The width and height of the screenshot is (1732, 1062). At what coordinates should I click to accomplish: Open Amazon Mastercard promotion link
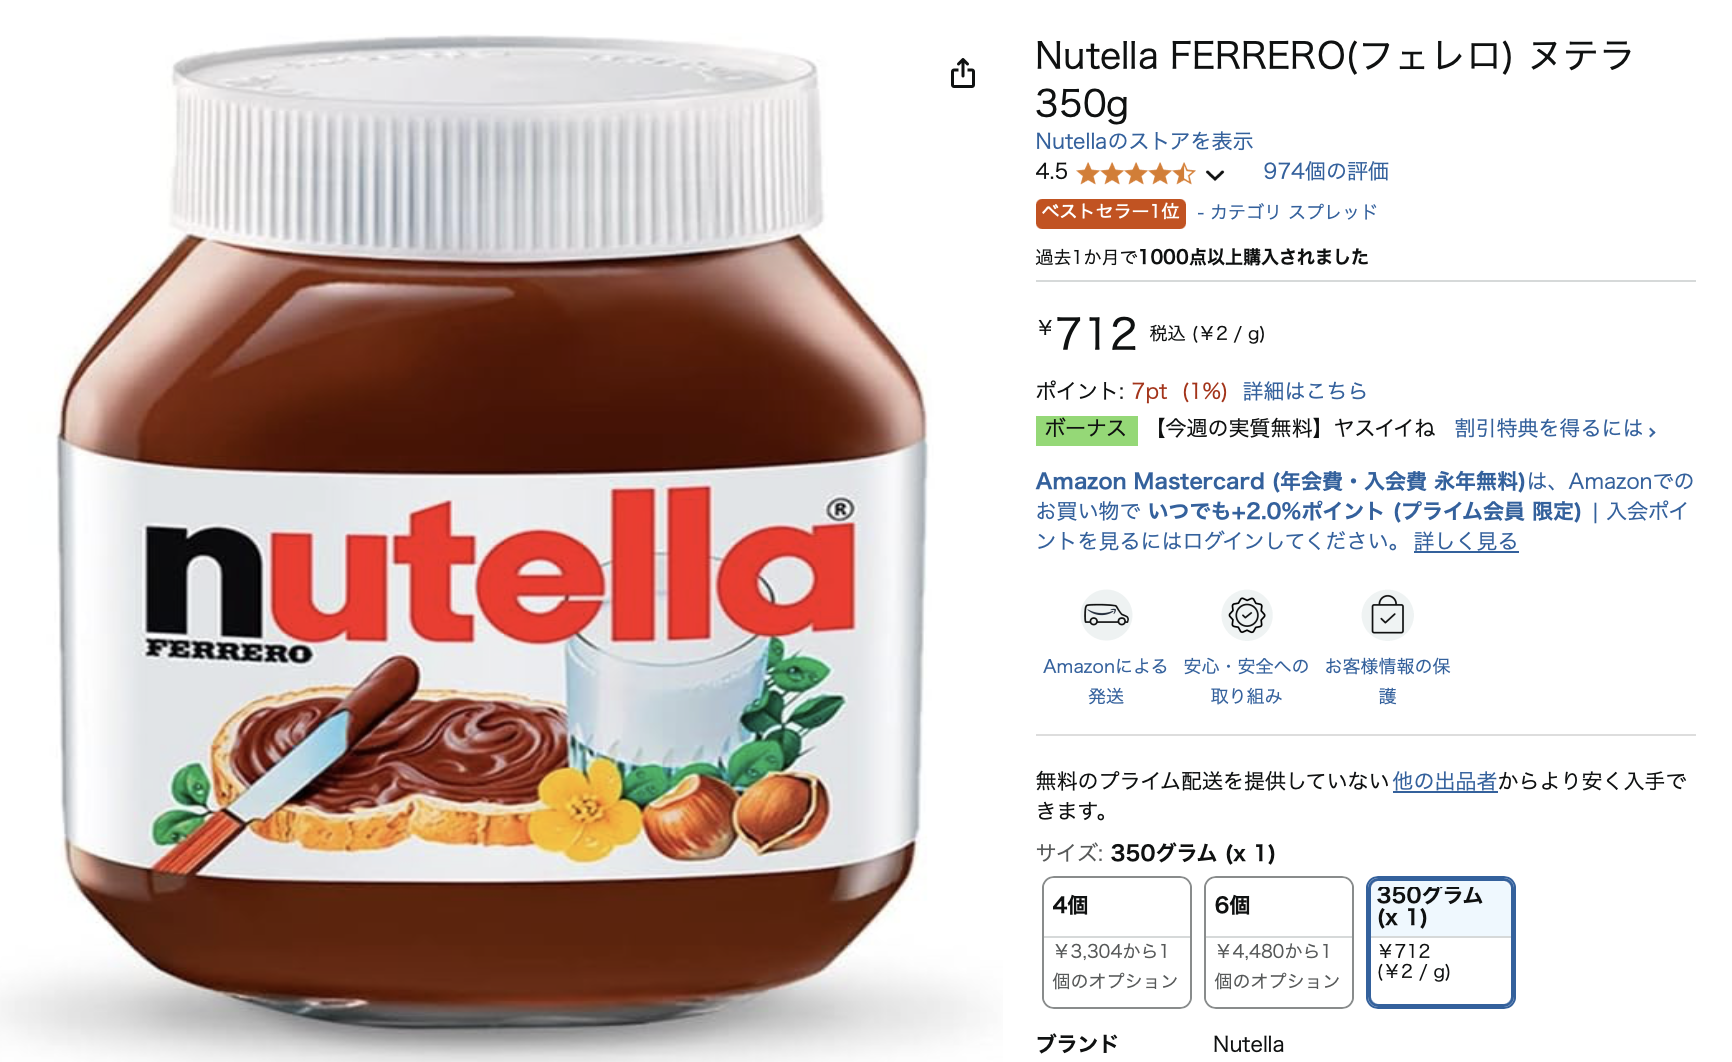click(x=1280, y=481)
